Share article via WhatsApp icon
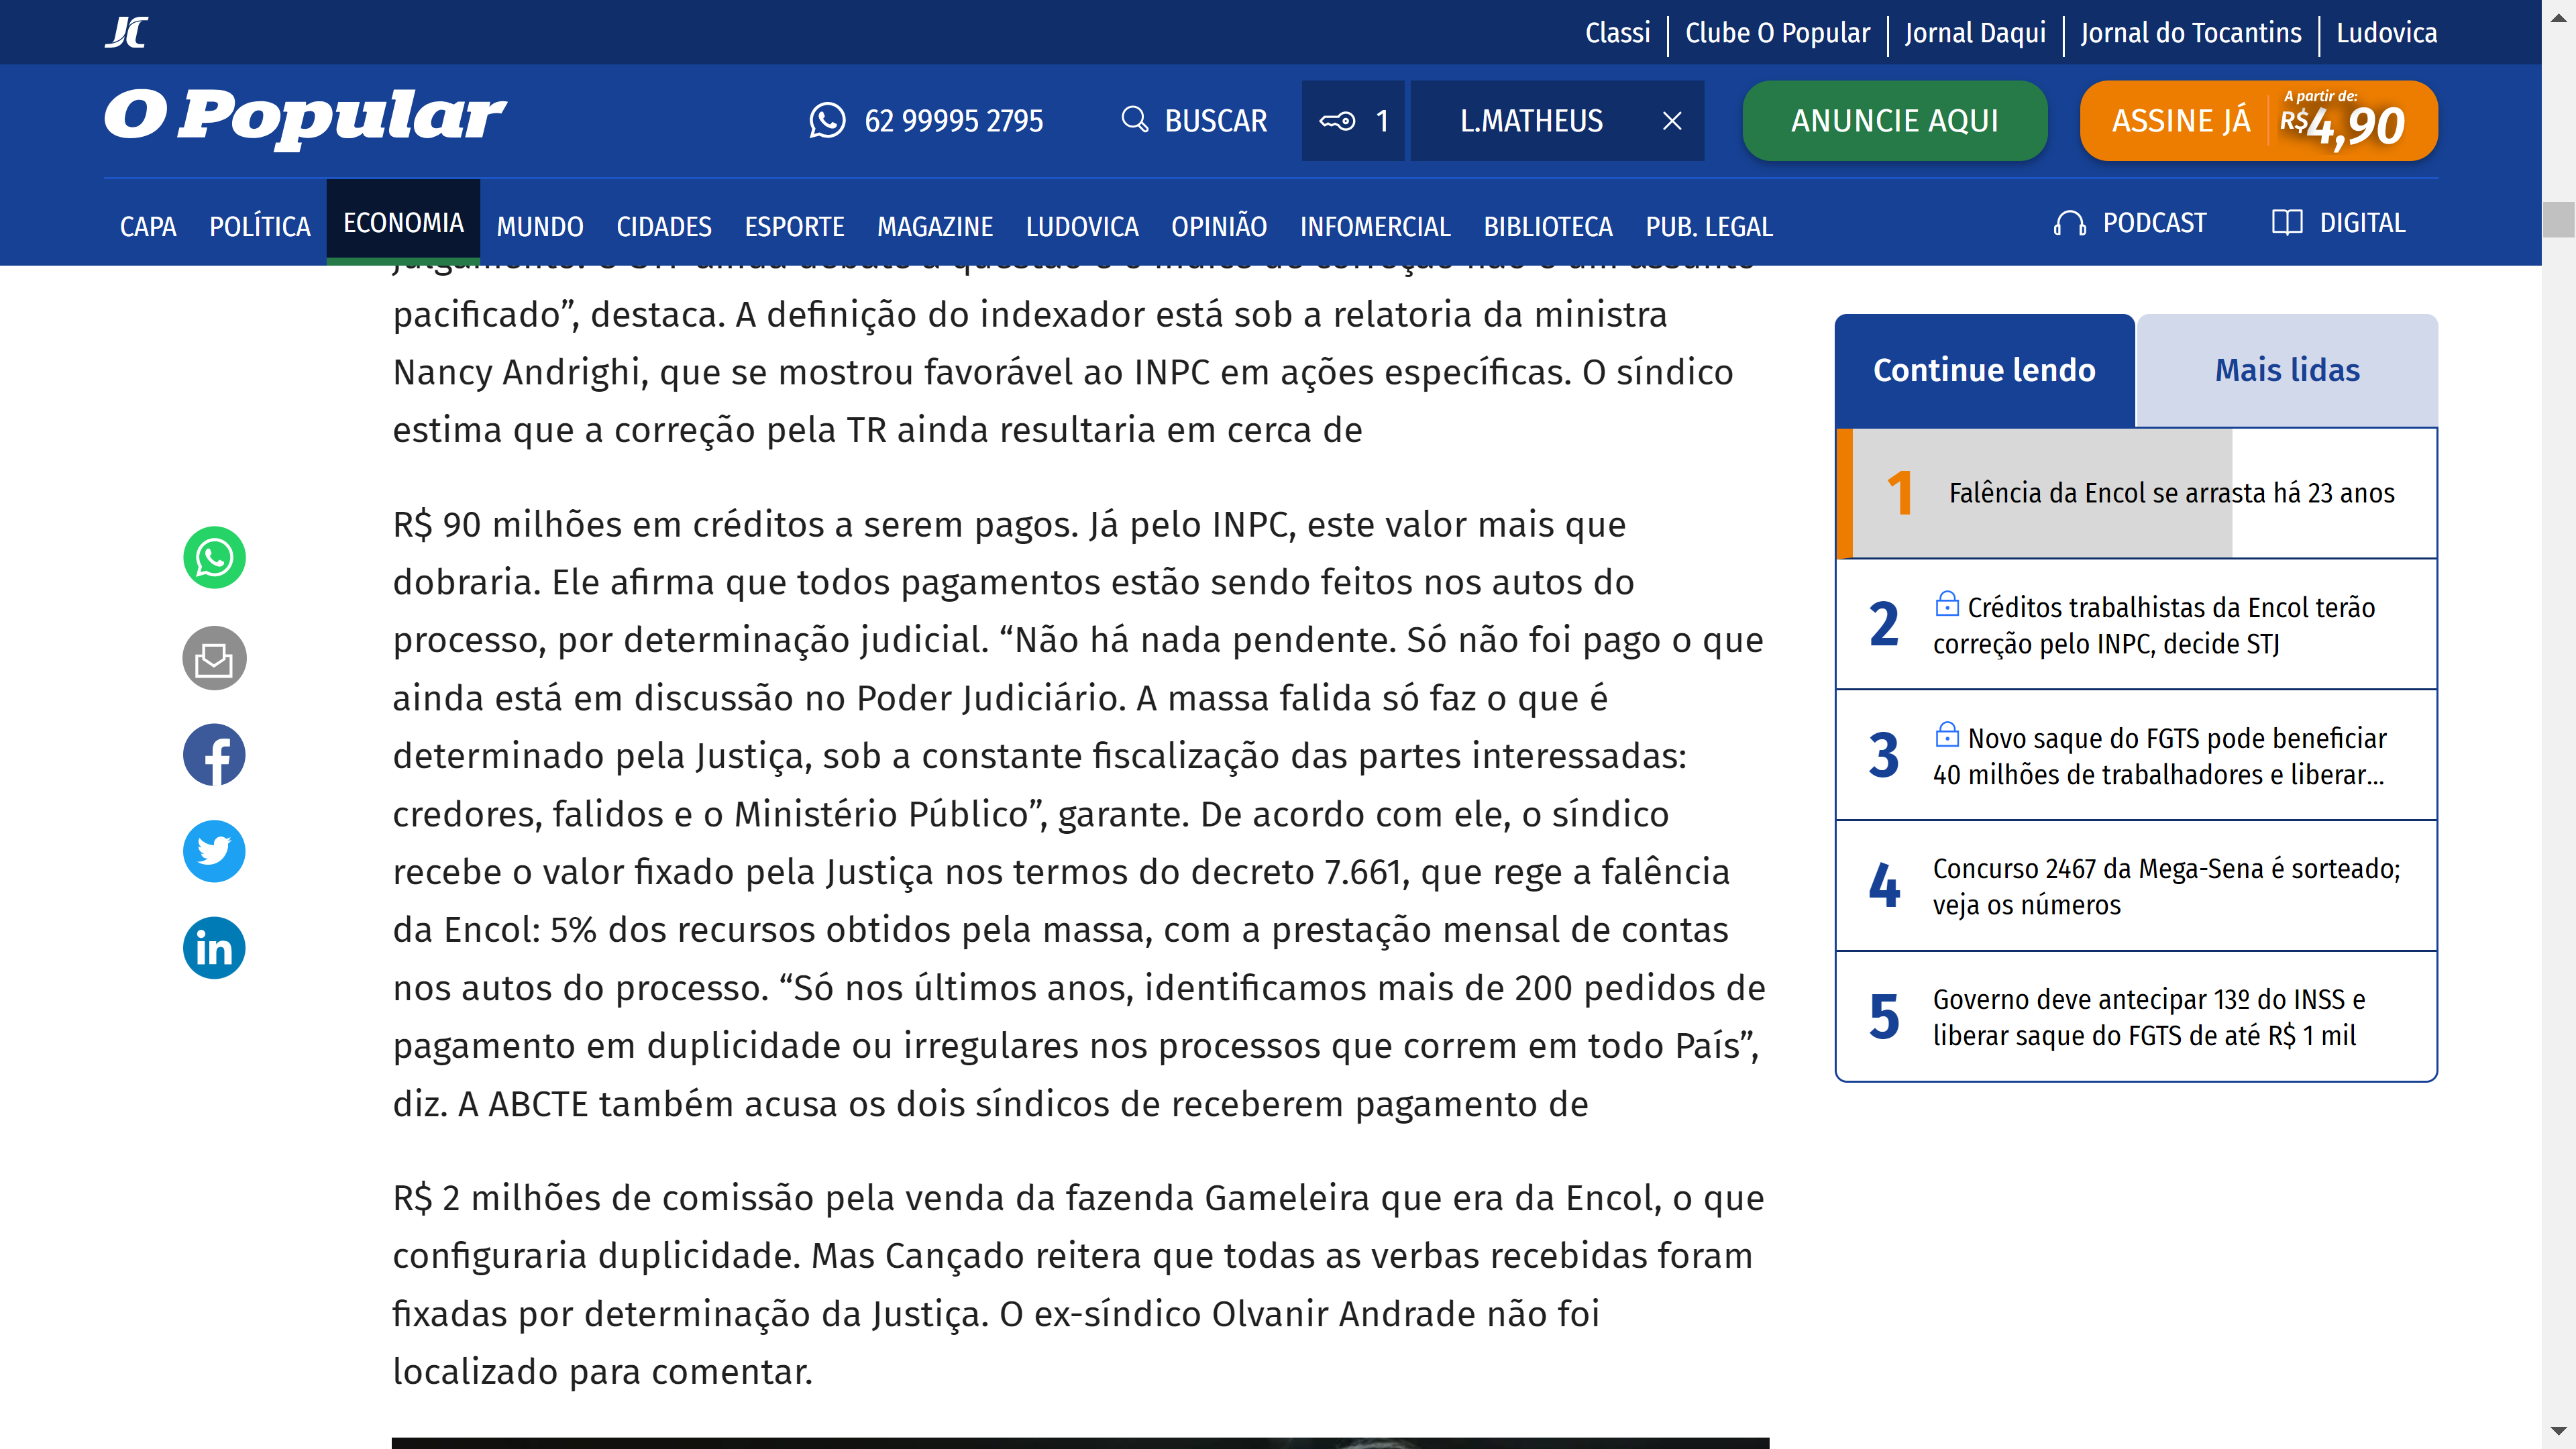Viewport: 2576px width, 1449px height. point(214,558)
